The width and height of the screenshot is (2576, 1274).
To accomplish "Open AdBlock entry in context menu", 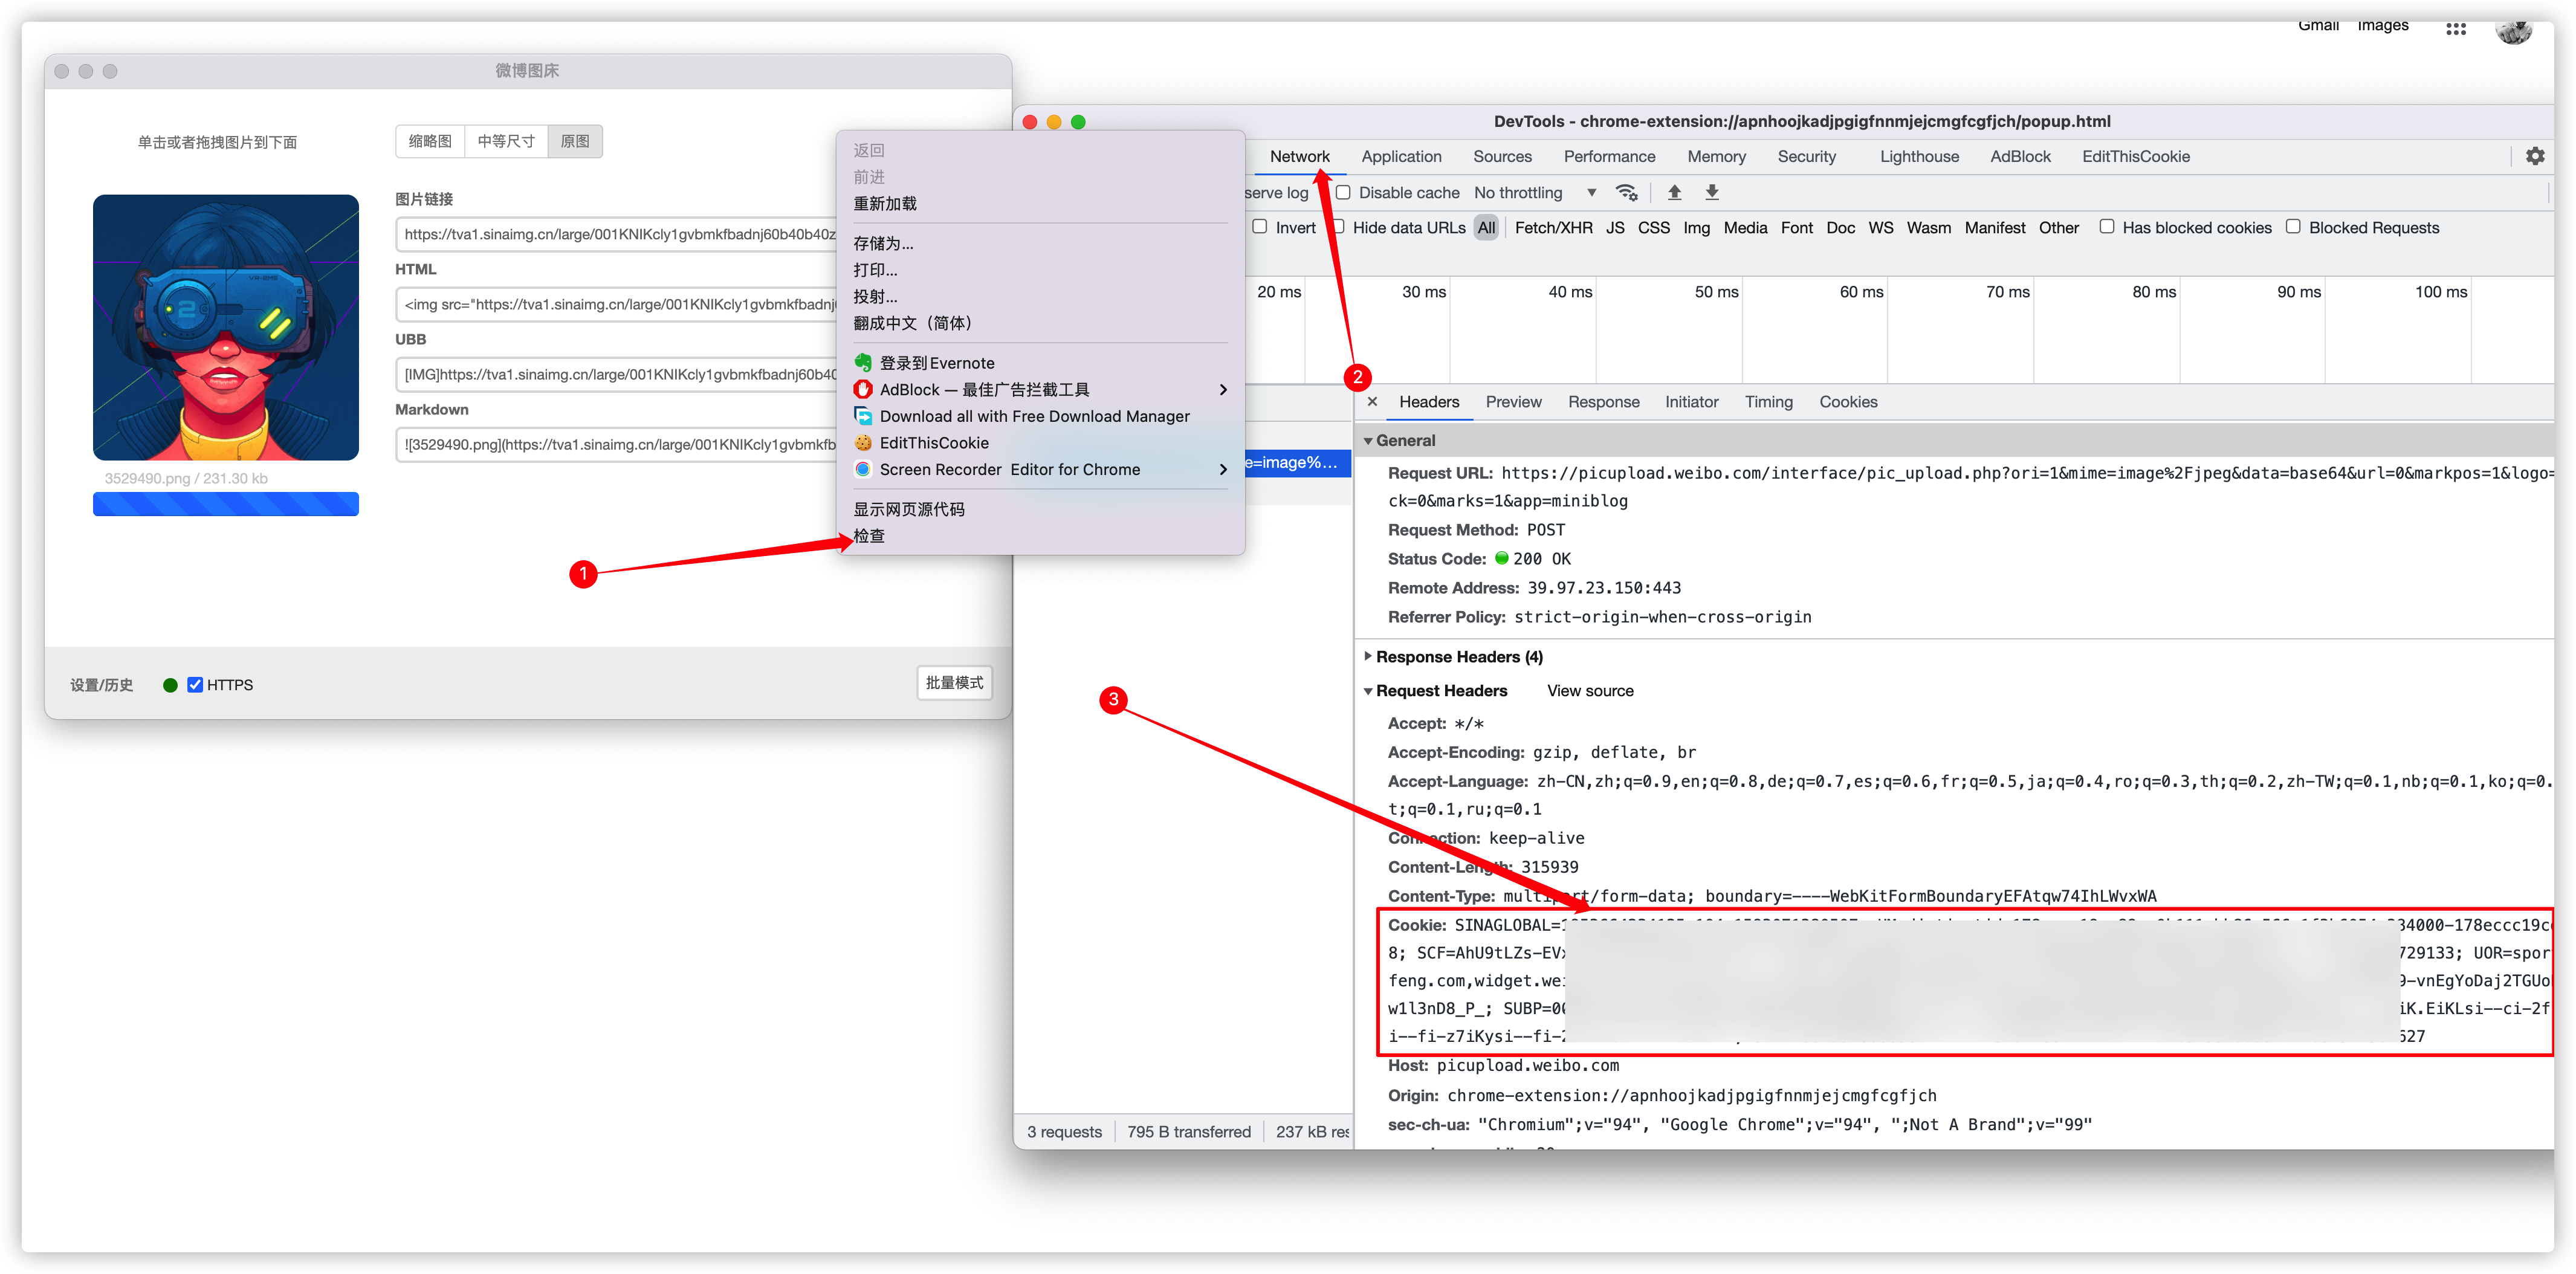I will click(x=984, y=390).
